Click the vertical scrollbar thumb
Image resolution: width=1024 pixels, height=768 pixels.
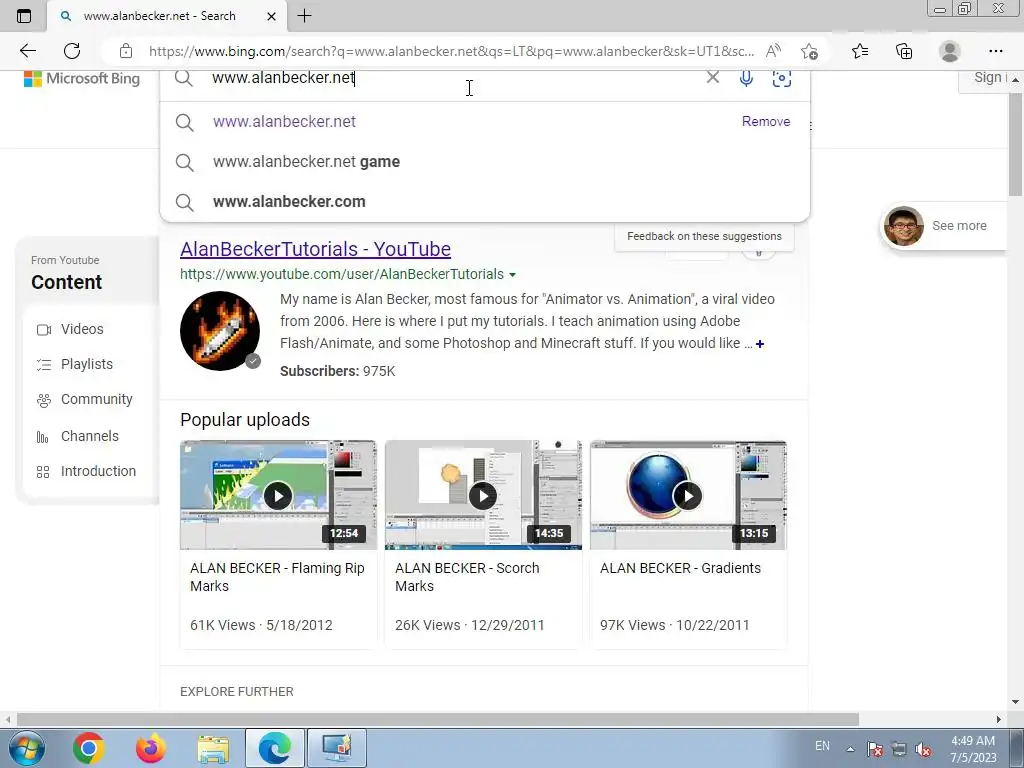1015,144
